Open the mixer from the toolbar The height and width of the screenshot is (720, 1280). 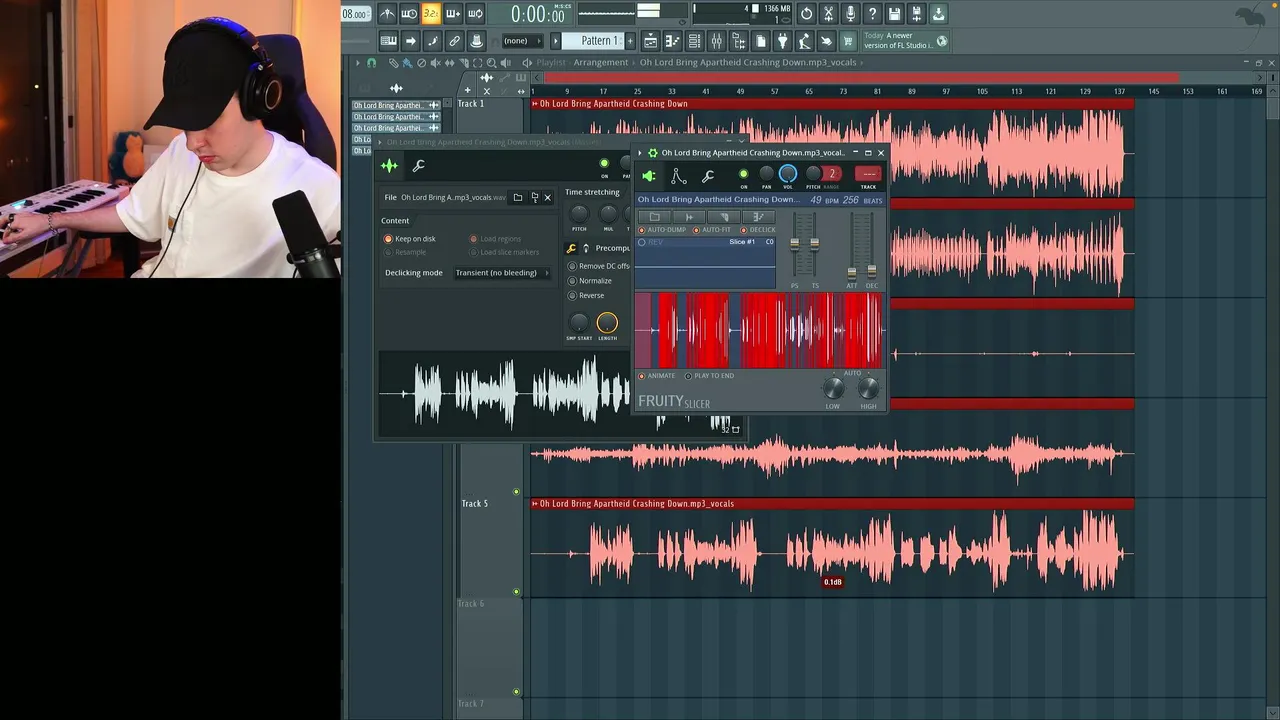716,41
